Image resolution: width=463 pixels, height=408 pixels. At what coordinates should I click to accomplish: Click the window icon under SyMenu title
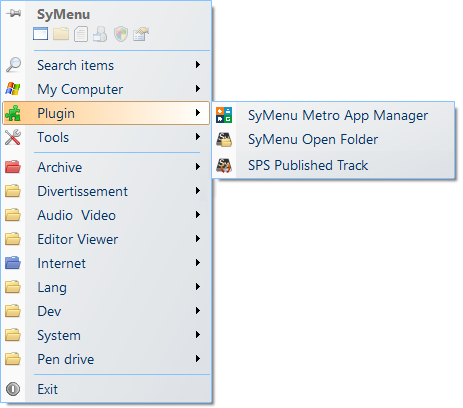(41, 34)
